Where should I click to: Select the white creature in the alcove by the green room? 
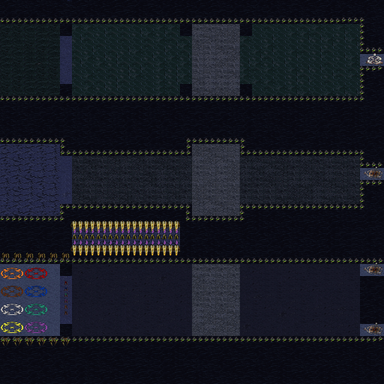374,60
